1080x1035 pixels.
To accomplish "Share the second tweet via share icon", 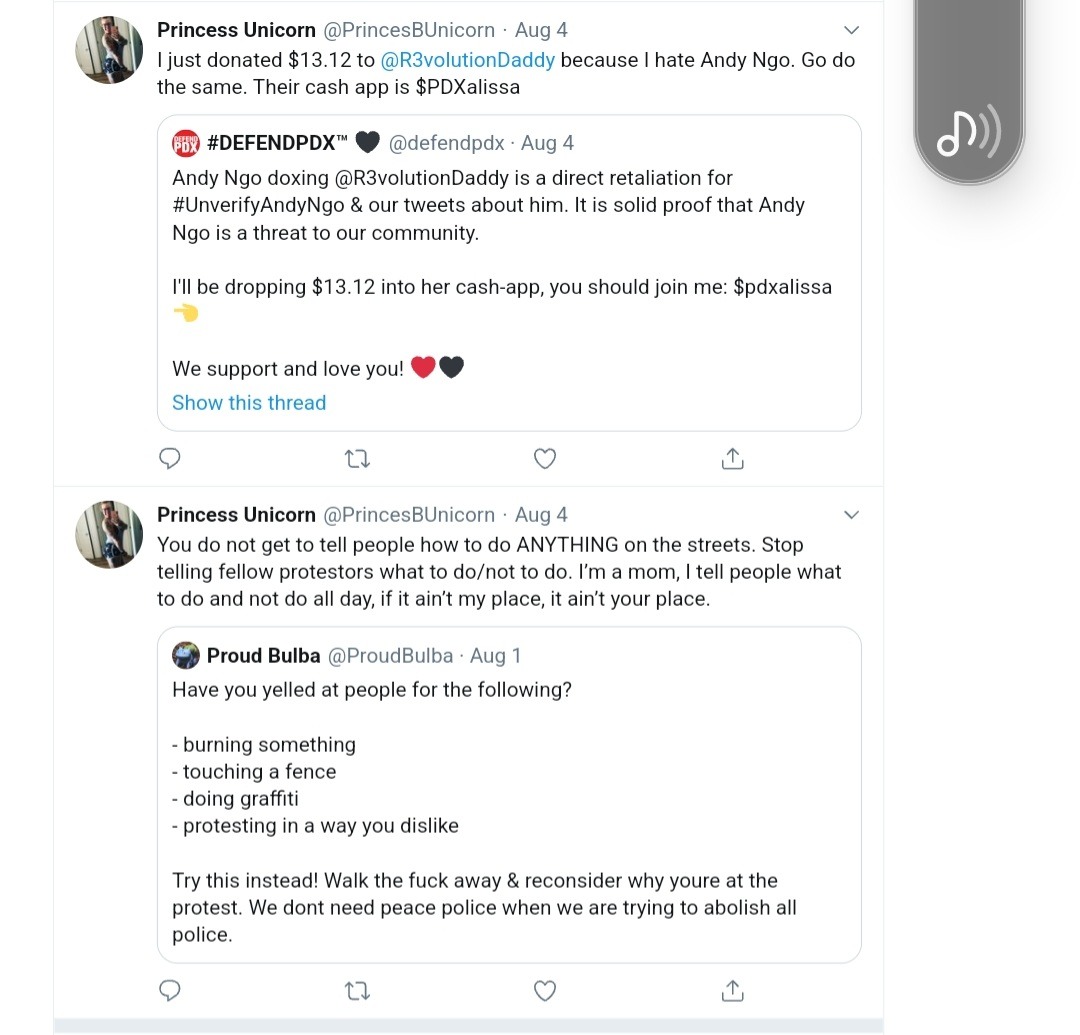I will click(x=732, y=990).
